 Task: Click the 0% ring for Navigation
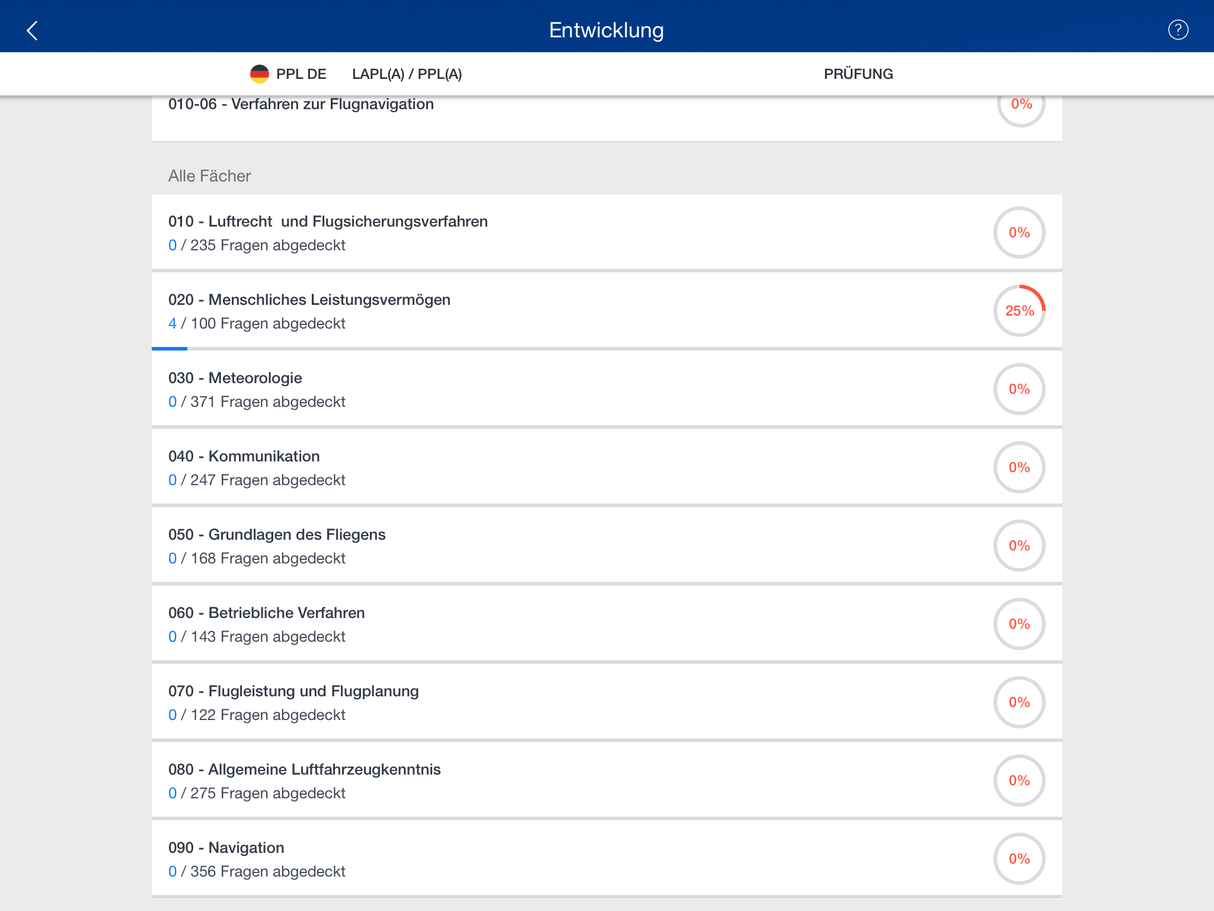[x=1019, y=859]
